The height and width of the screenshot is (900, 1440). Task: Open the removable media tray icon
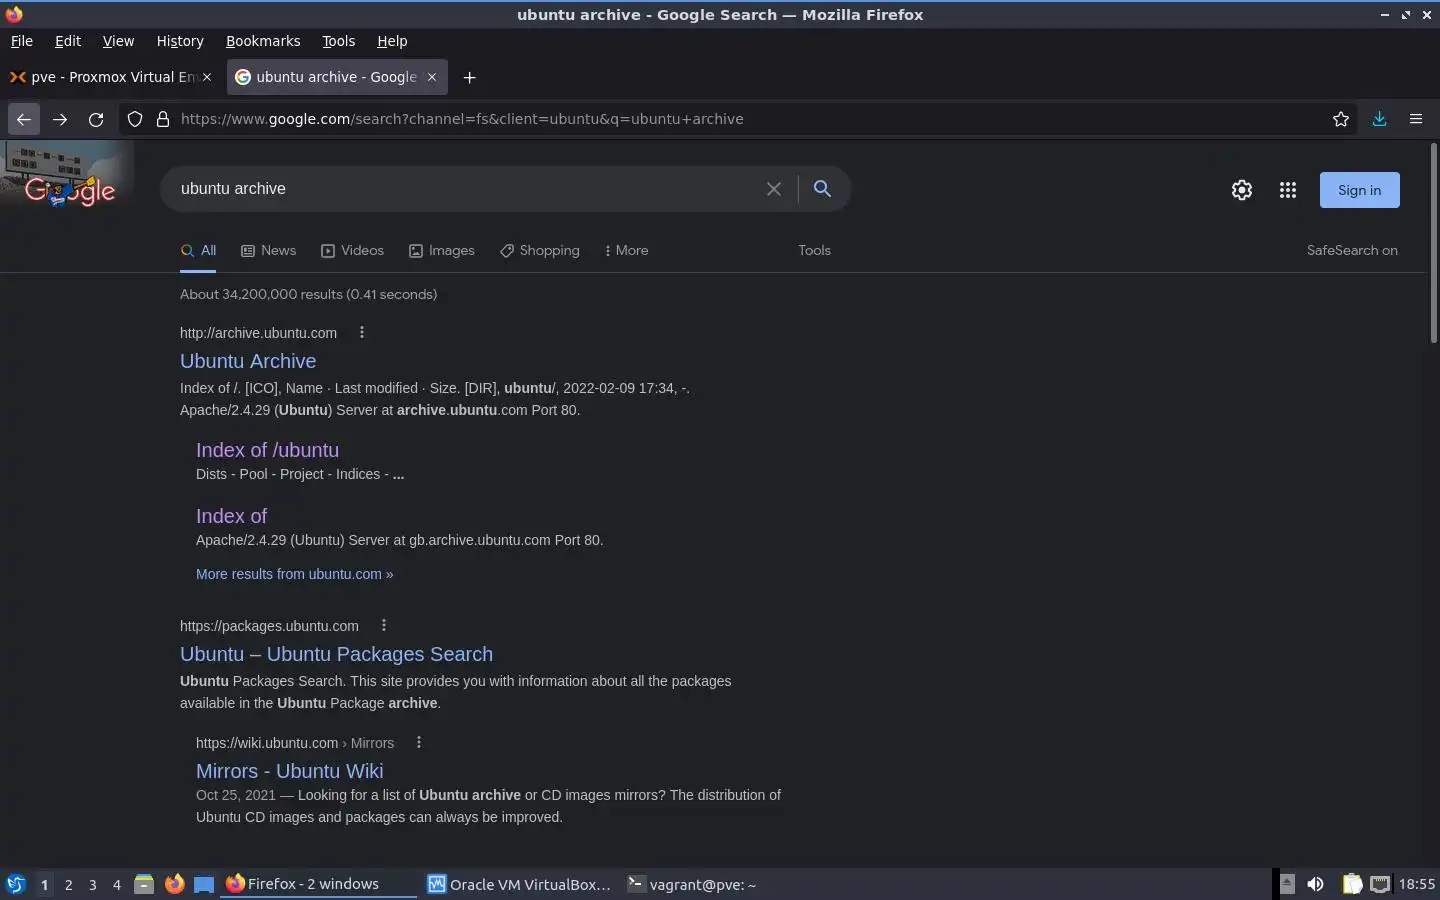[x=1287, y=884]
